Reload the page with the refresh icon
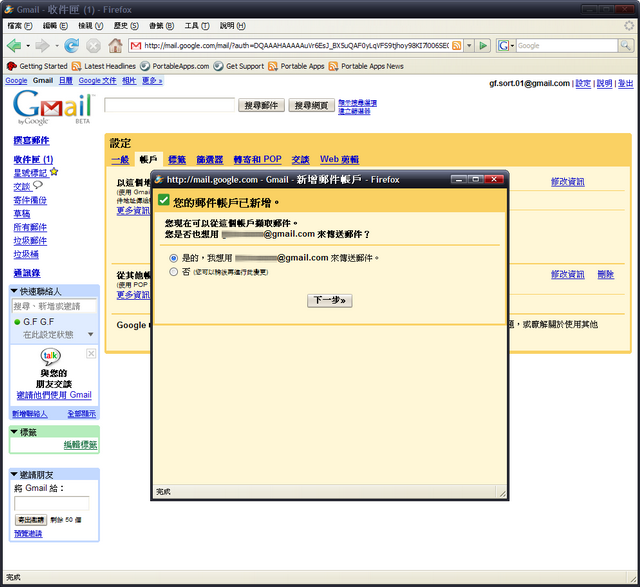Screen dimensions: 640x587 tap(72, 45)
